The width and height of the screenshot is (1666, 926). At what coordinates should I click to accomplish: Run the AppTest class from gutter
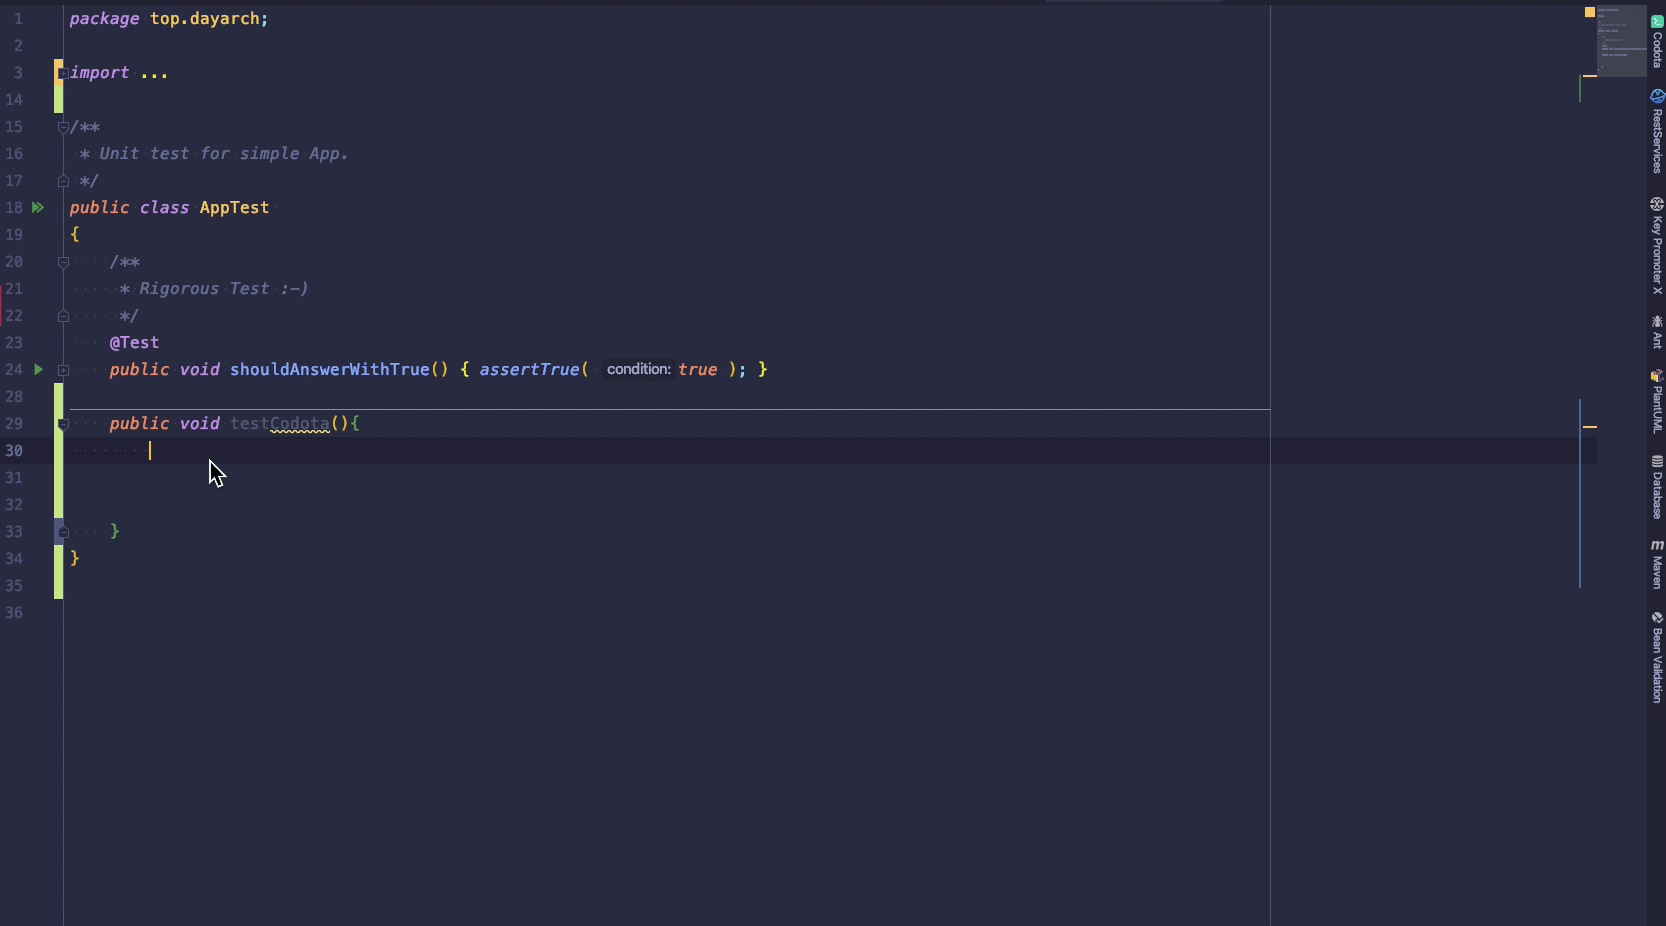click(38, 207)
